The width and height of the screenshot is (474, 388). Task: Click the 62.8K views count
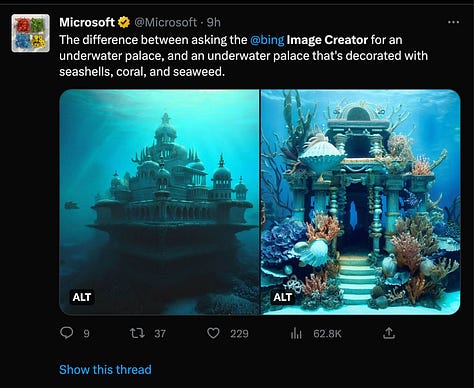coord(327,334)
